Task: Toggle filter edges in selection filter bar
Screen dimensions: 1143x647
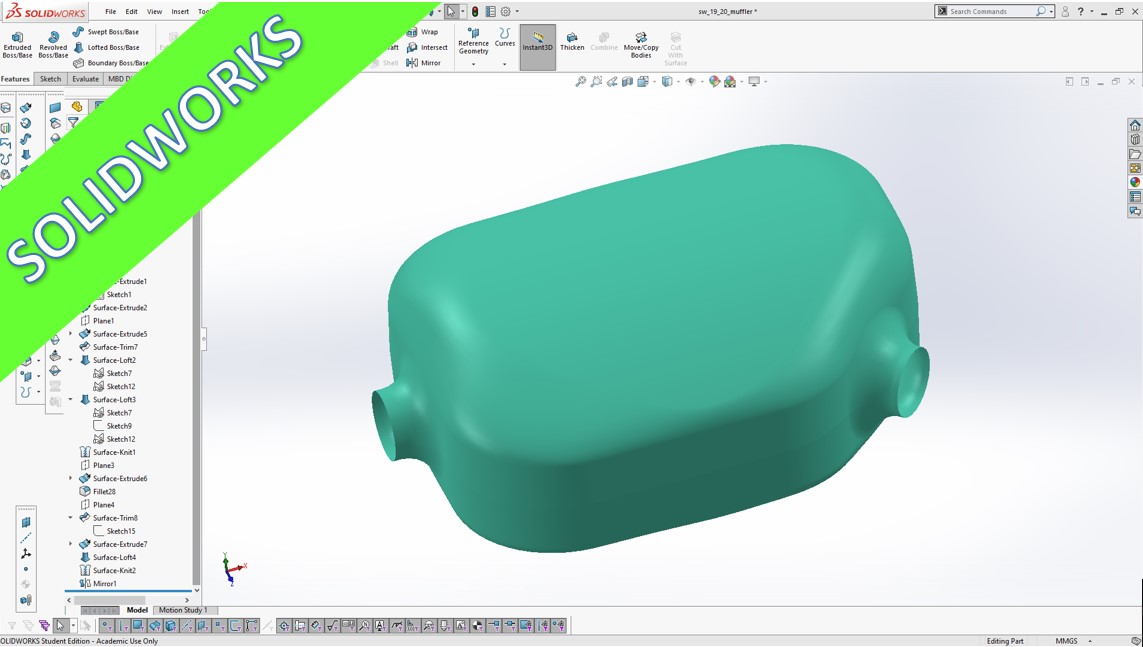Action: (x=123, y=626)
